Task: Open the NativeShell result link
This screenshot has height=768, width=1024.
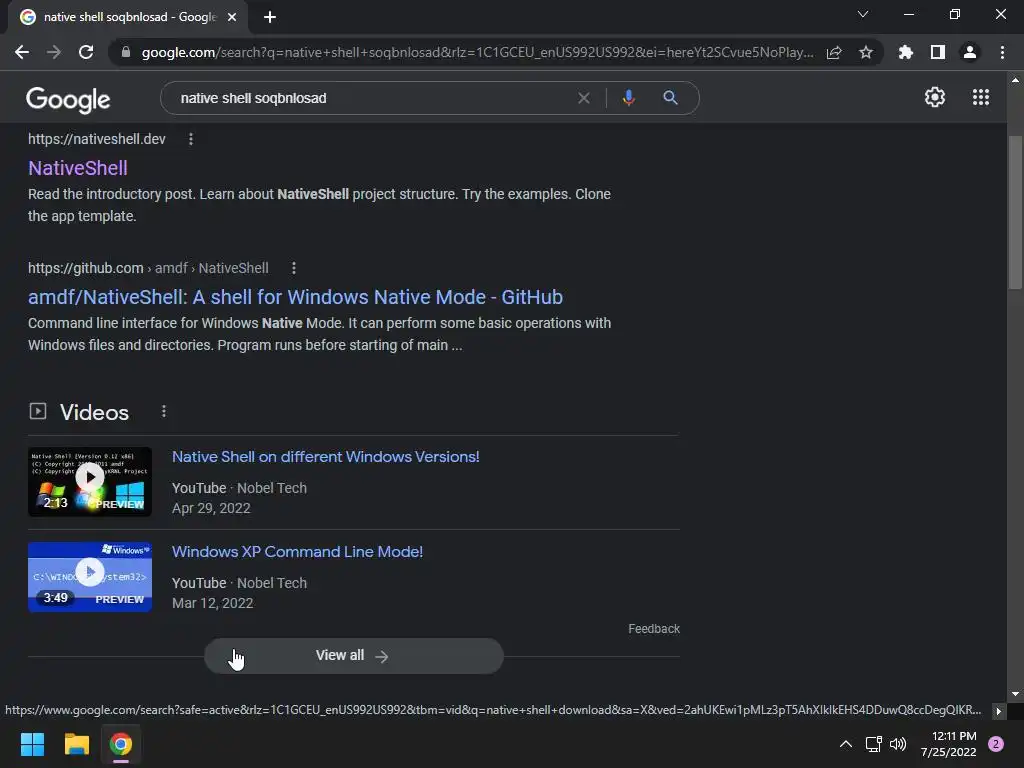Action: point(78,168)
